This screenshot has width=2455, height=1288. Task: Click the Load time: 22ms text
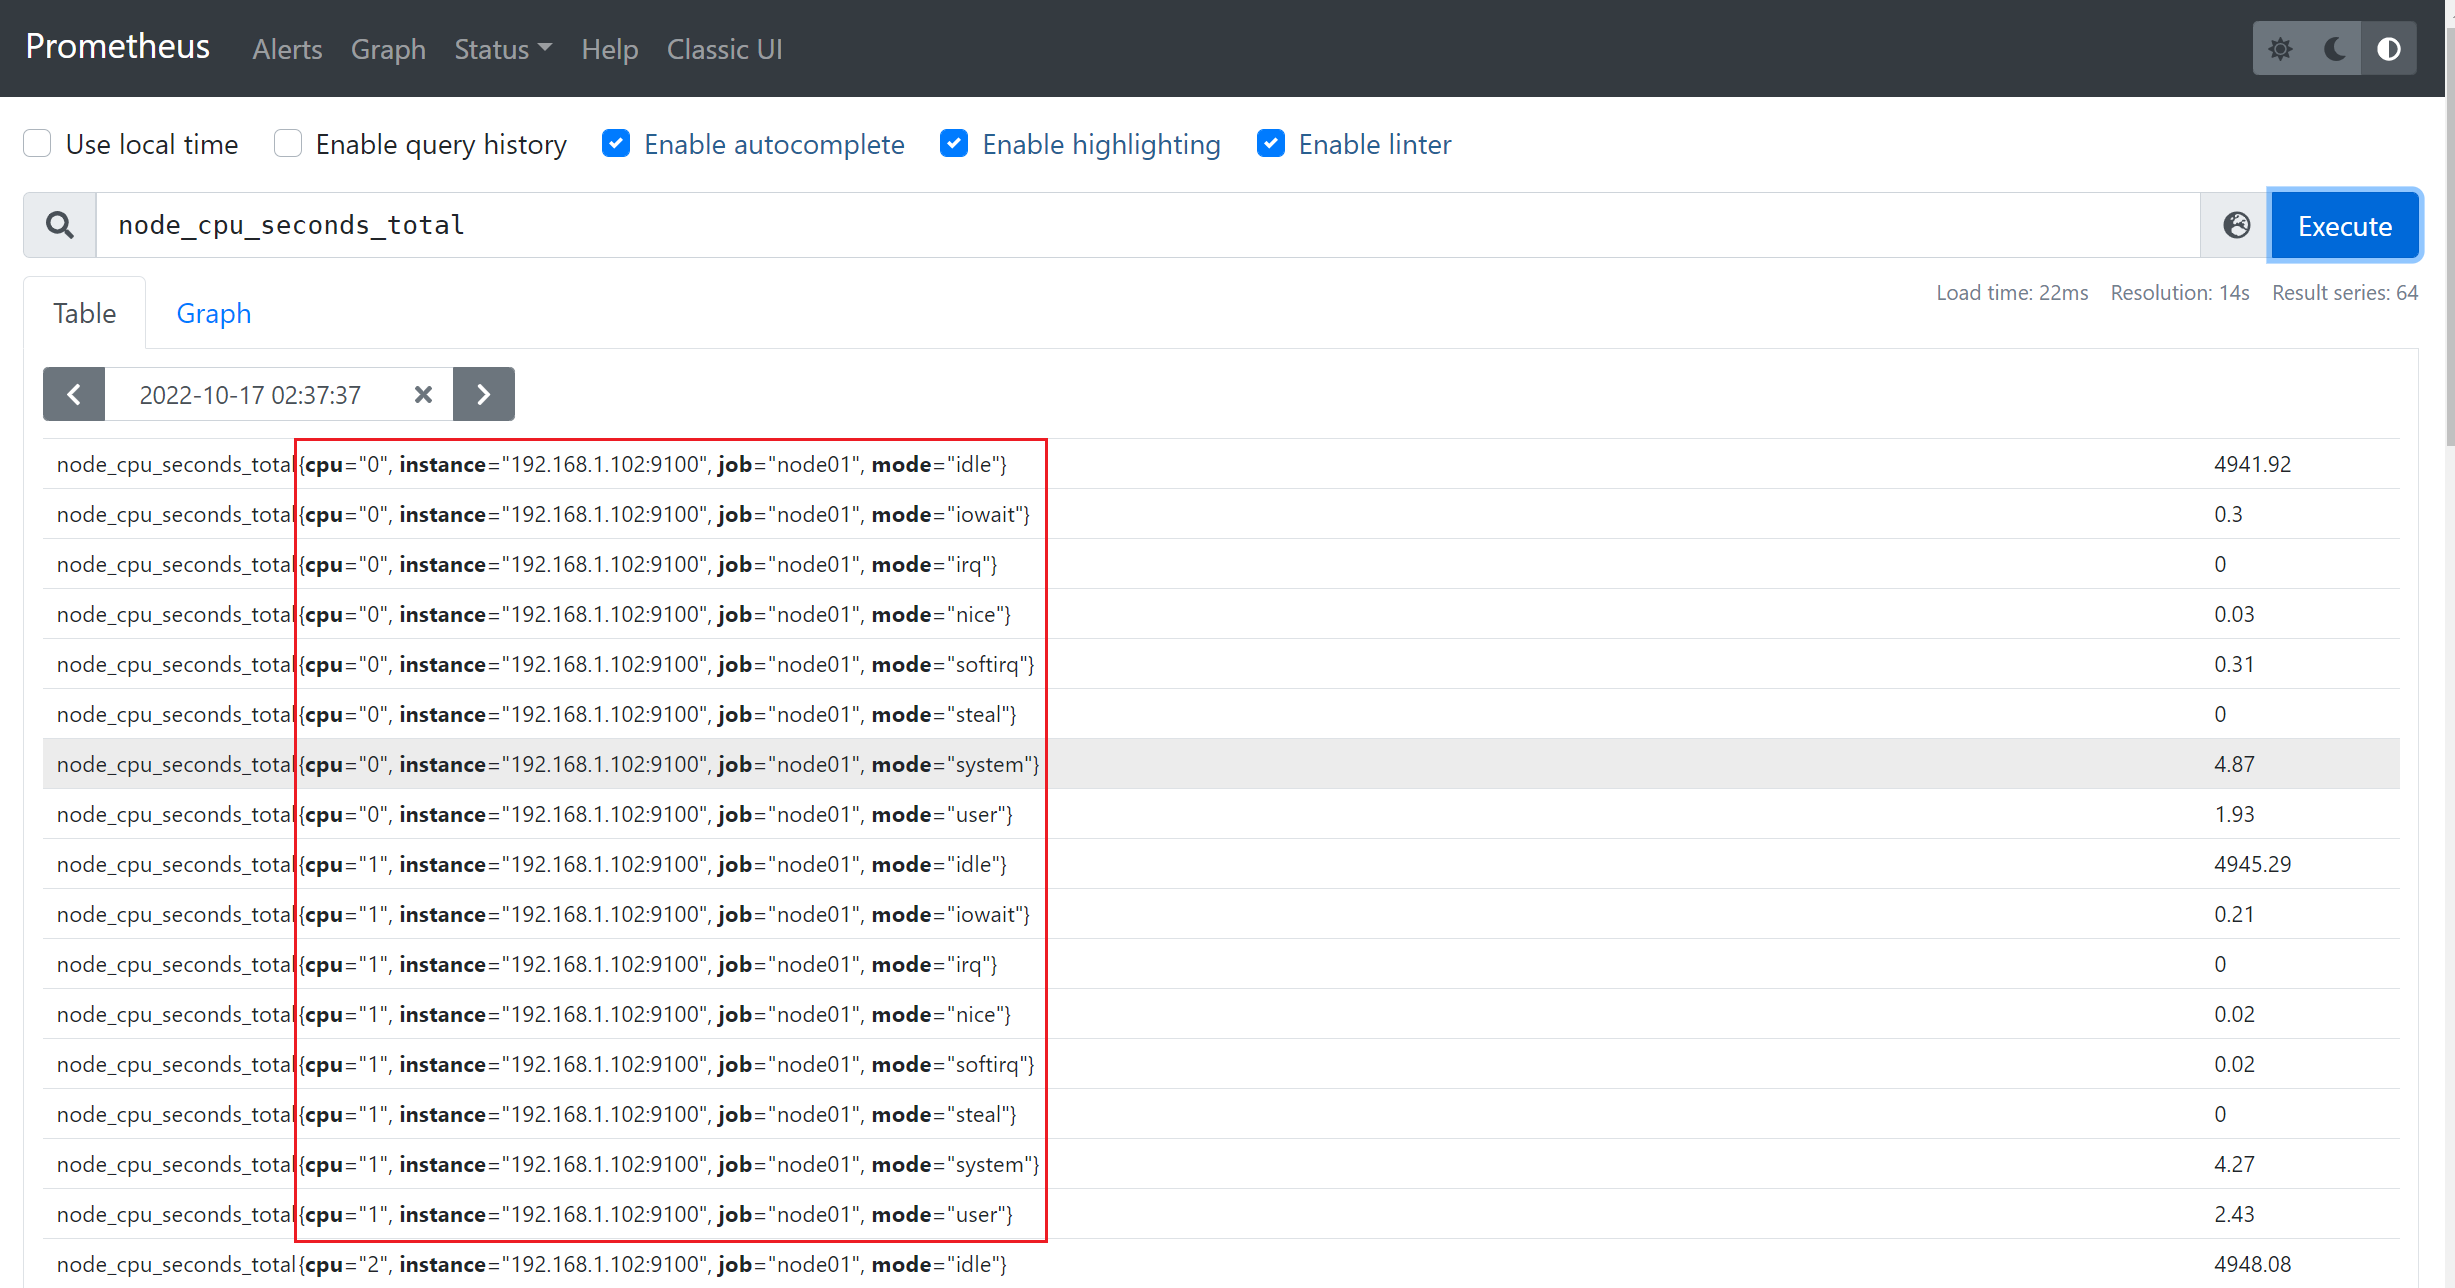pos(2012,292)
